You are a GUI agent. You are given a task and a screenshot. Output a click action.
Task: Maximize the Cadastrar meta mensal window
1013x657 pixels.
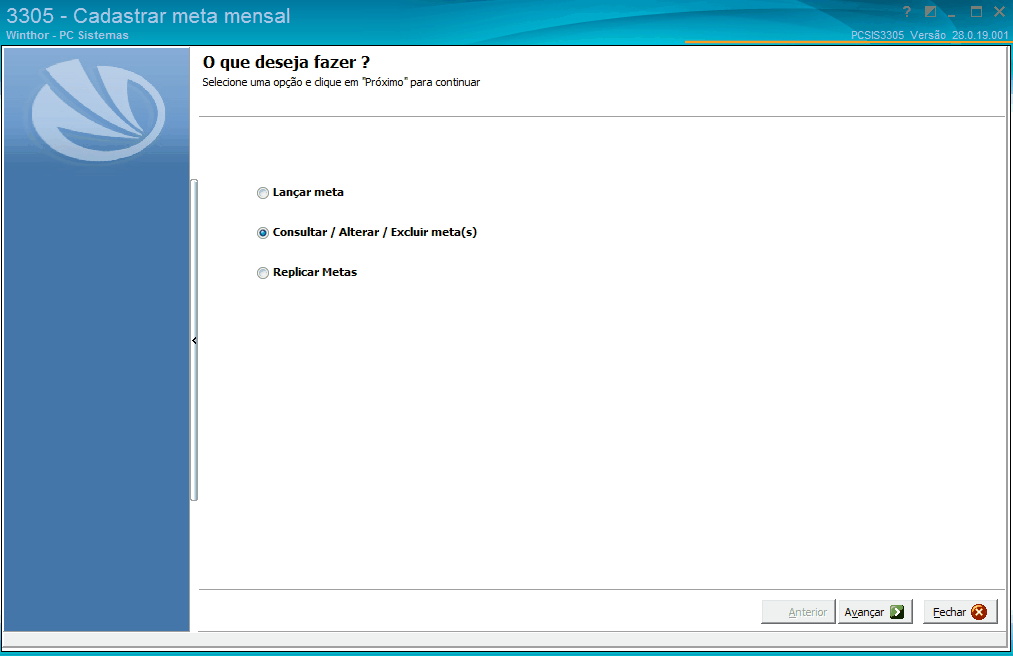(976, 12)
